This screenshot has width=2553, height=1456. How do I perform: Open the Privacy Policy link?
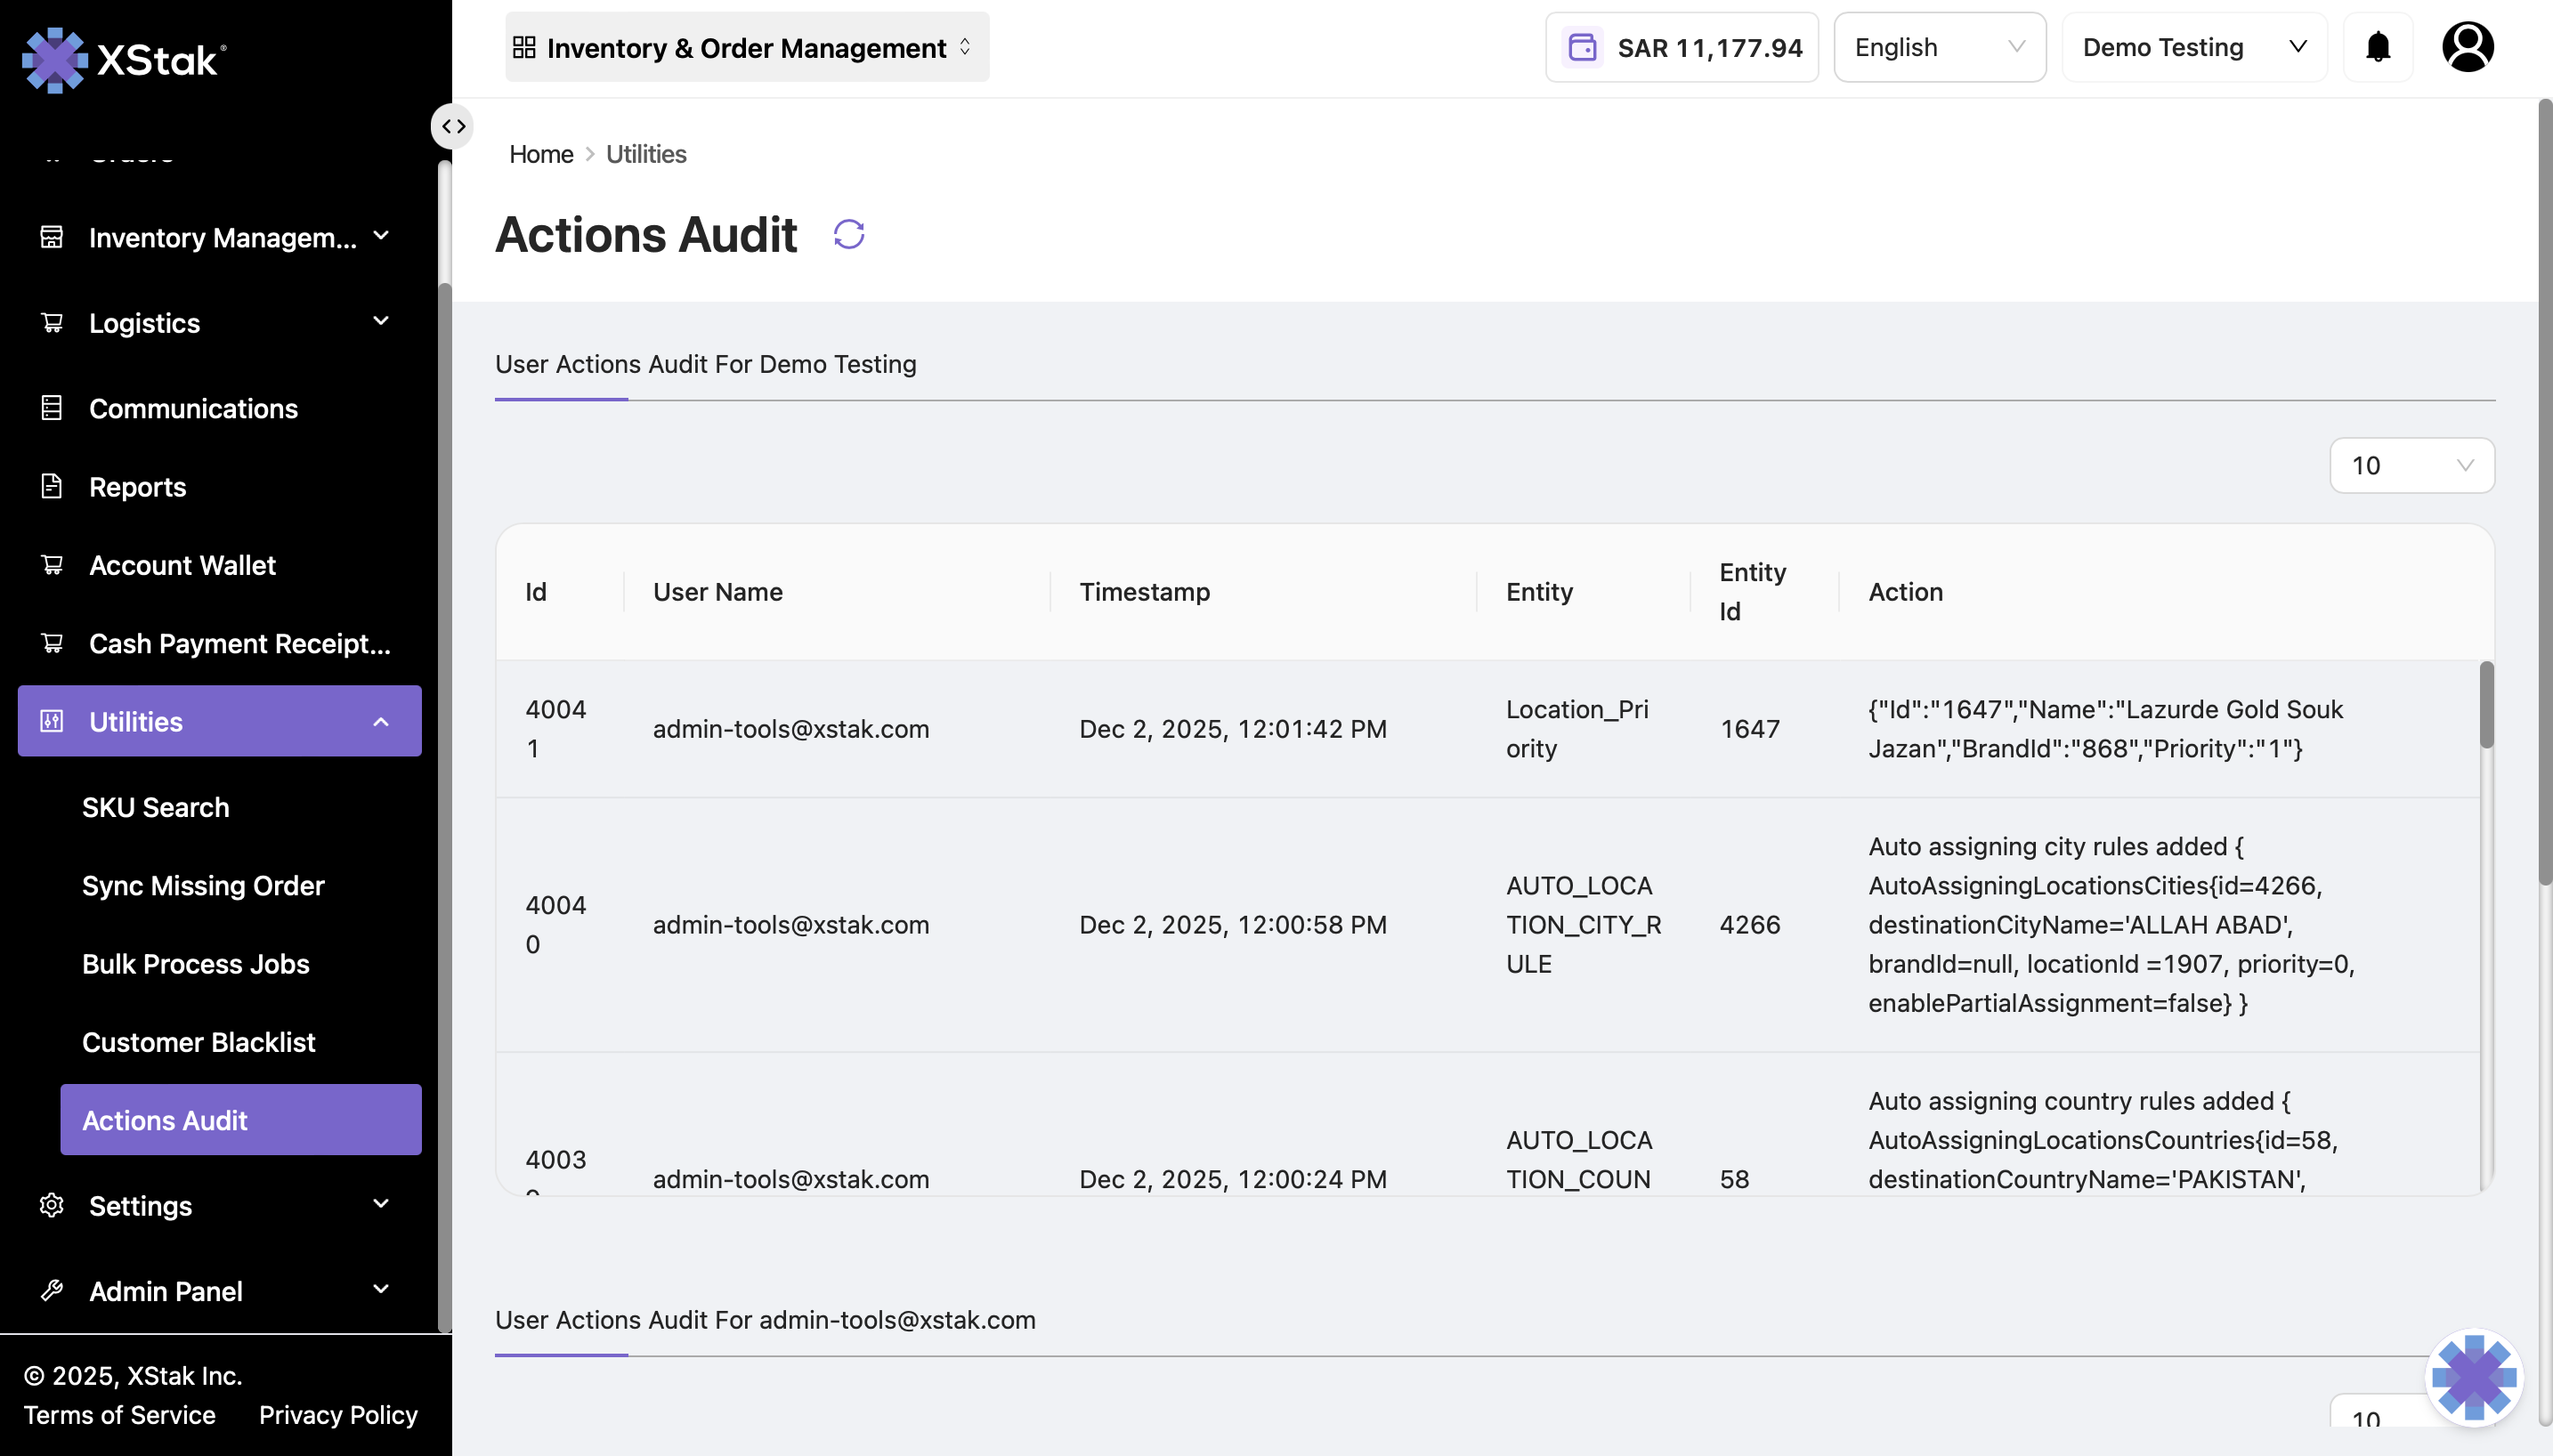click(x=338, y=1414)
